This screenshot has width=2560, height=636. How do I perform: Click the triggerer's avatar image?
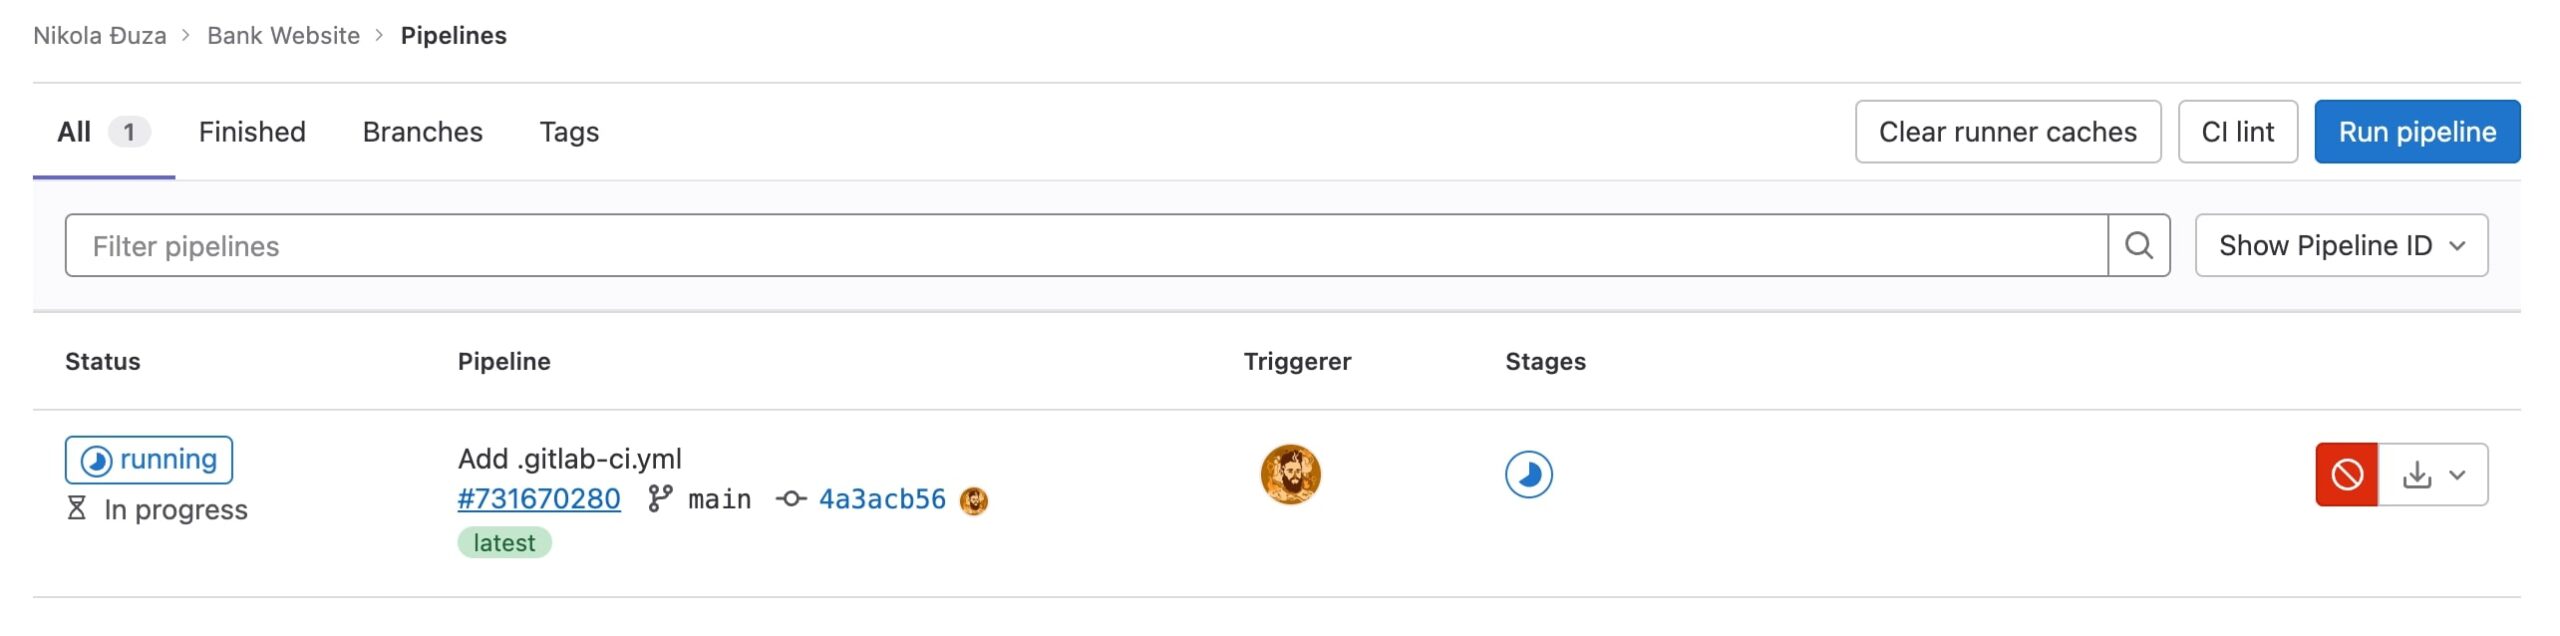(1290, 475)
